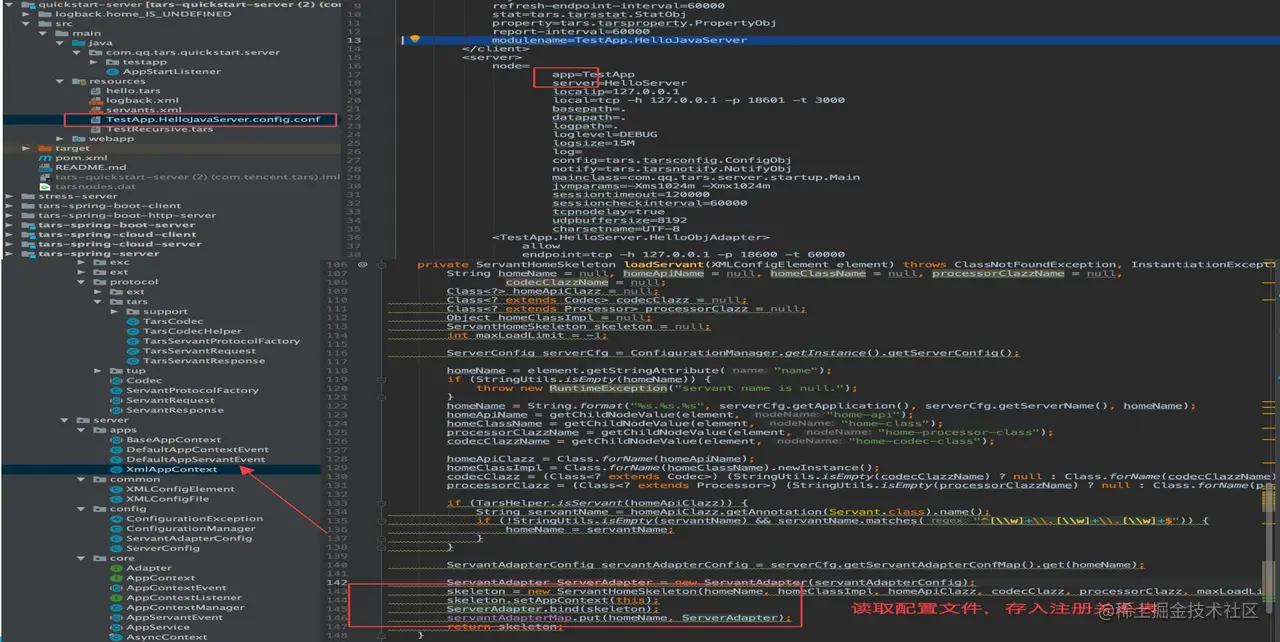Image resolution: width=1280 pixels, height=642 pixels.
Task: Select AppServantEvent class
Action: pyautogui.click(x=174, y=617)
